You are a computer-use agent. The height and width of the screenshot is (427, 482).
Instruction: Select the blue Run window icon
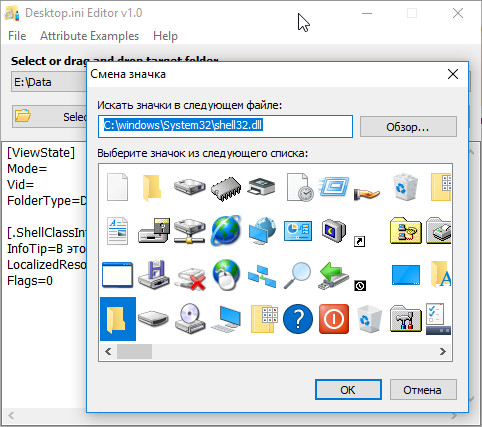coord(334,186)
